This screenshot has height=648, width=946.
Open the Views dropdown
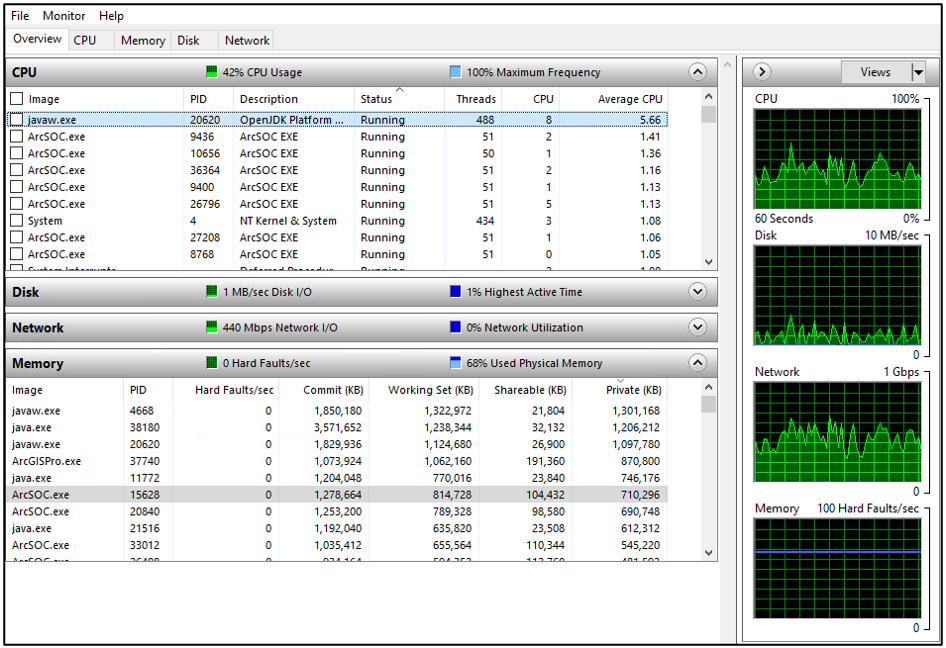(x=916, y=72)
